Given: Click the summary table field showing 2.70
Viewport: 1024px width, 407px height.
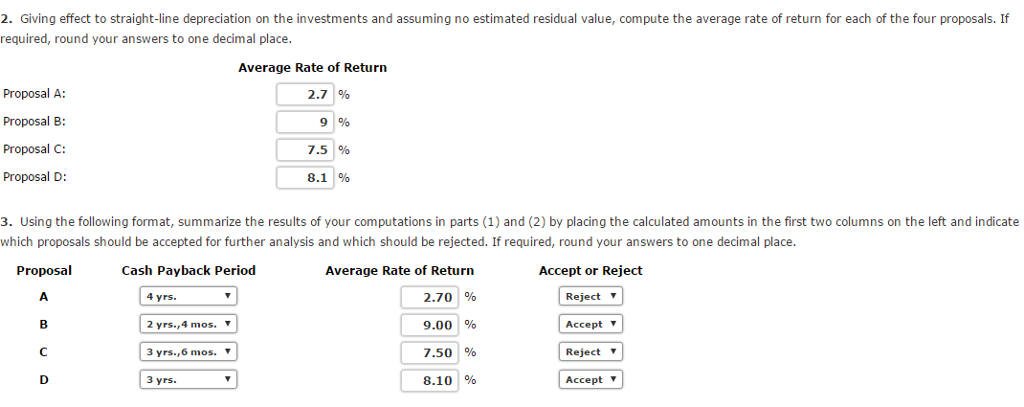Looking at the screenshot, I should pos(429,297).
